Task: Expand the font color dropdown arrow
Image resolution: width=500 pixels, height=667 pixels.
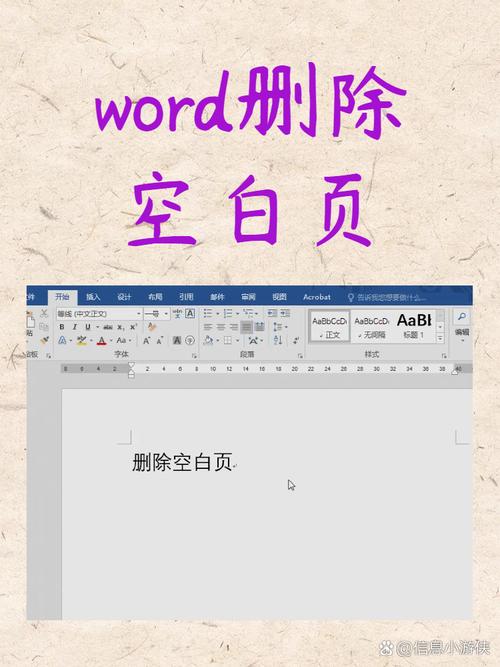Action: 111,341
